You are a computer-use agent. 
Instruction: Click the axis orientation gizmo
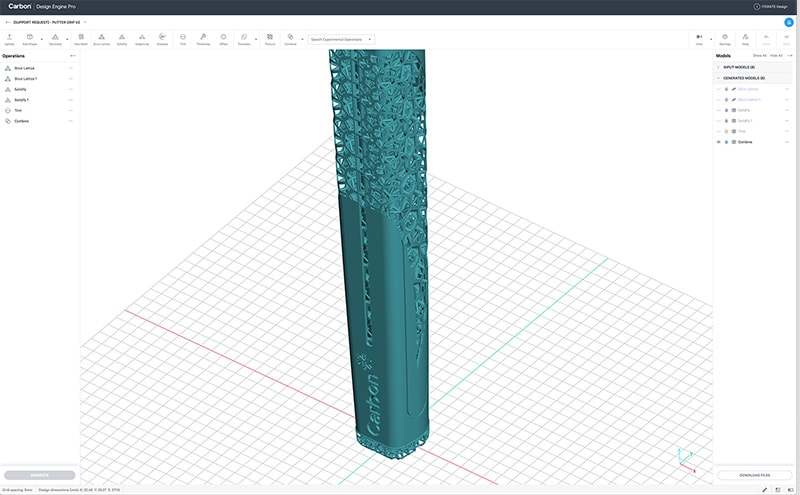(686, 460)
